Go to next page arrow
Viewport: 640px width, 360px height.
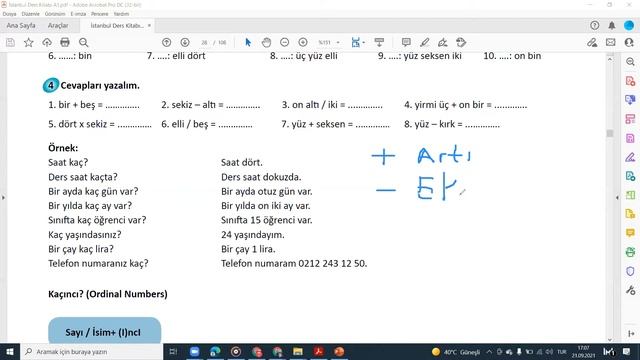pyautogui.click(x=185, y=42)
